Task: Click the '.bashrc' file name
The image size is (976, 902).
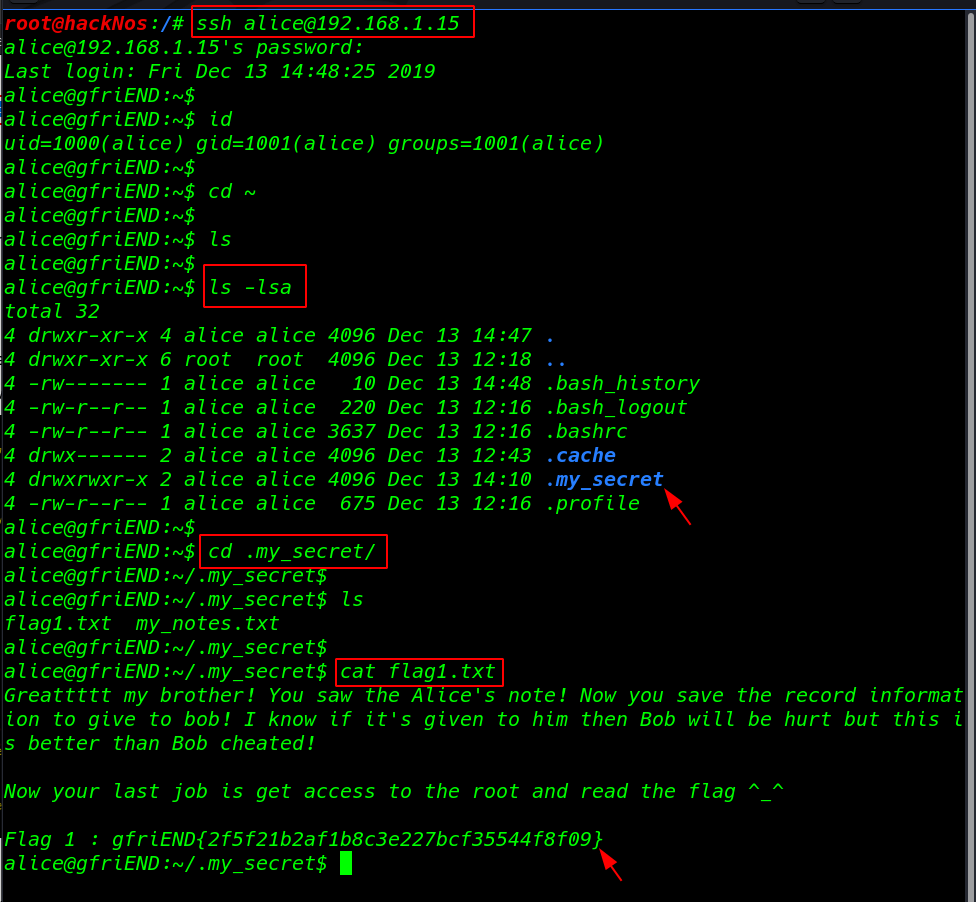Action: coord(586,431)
